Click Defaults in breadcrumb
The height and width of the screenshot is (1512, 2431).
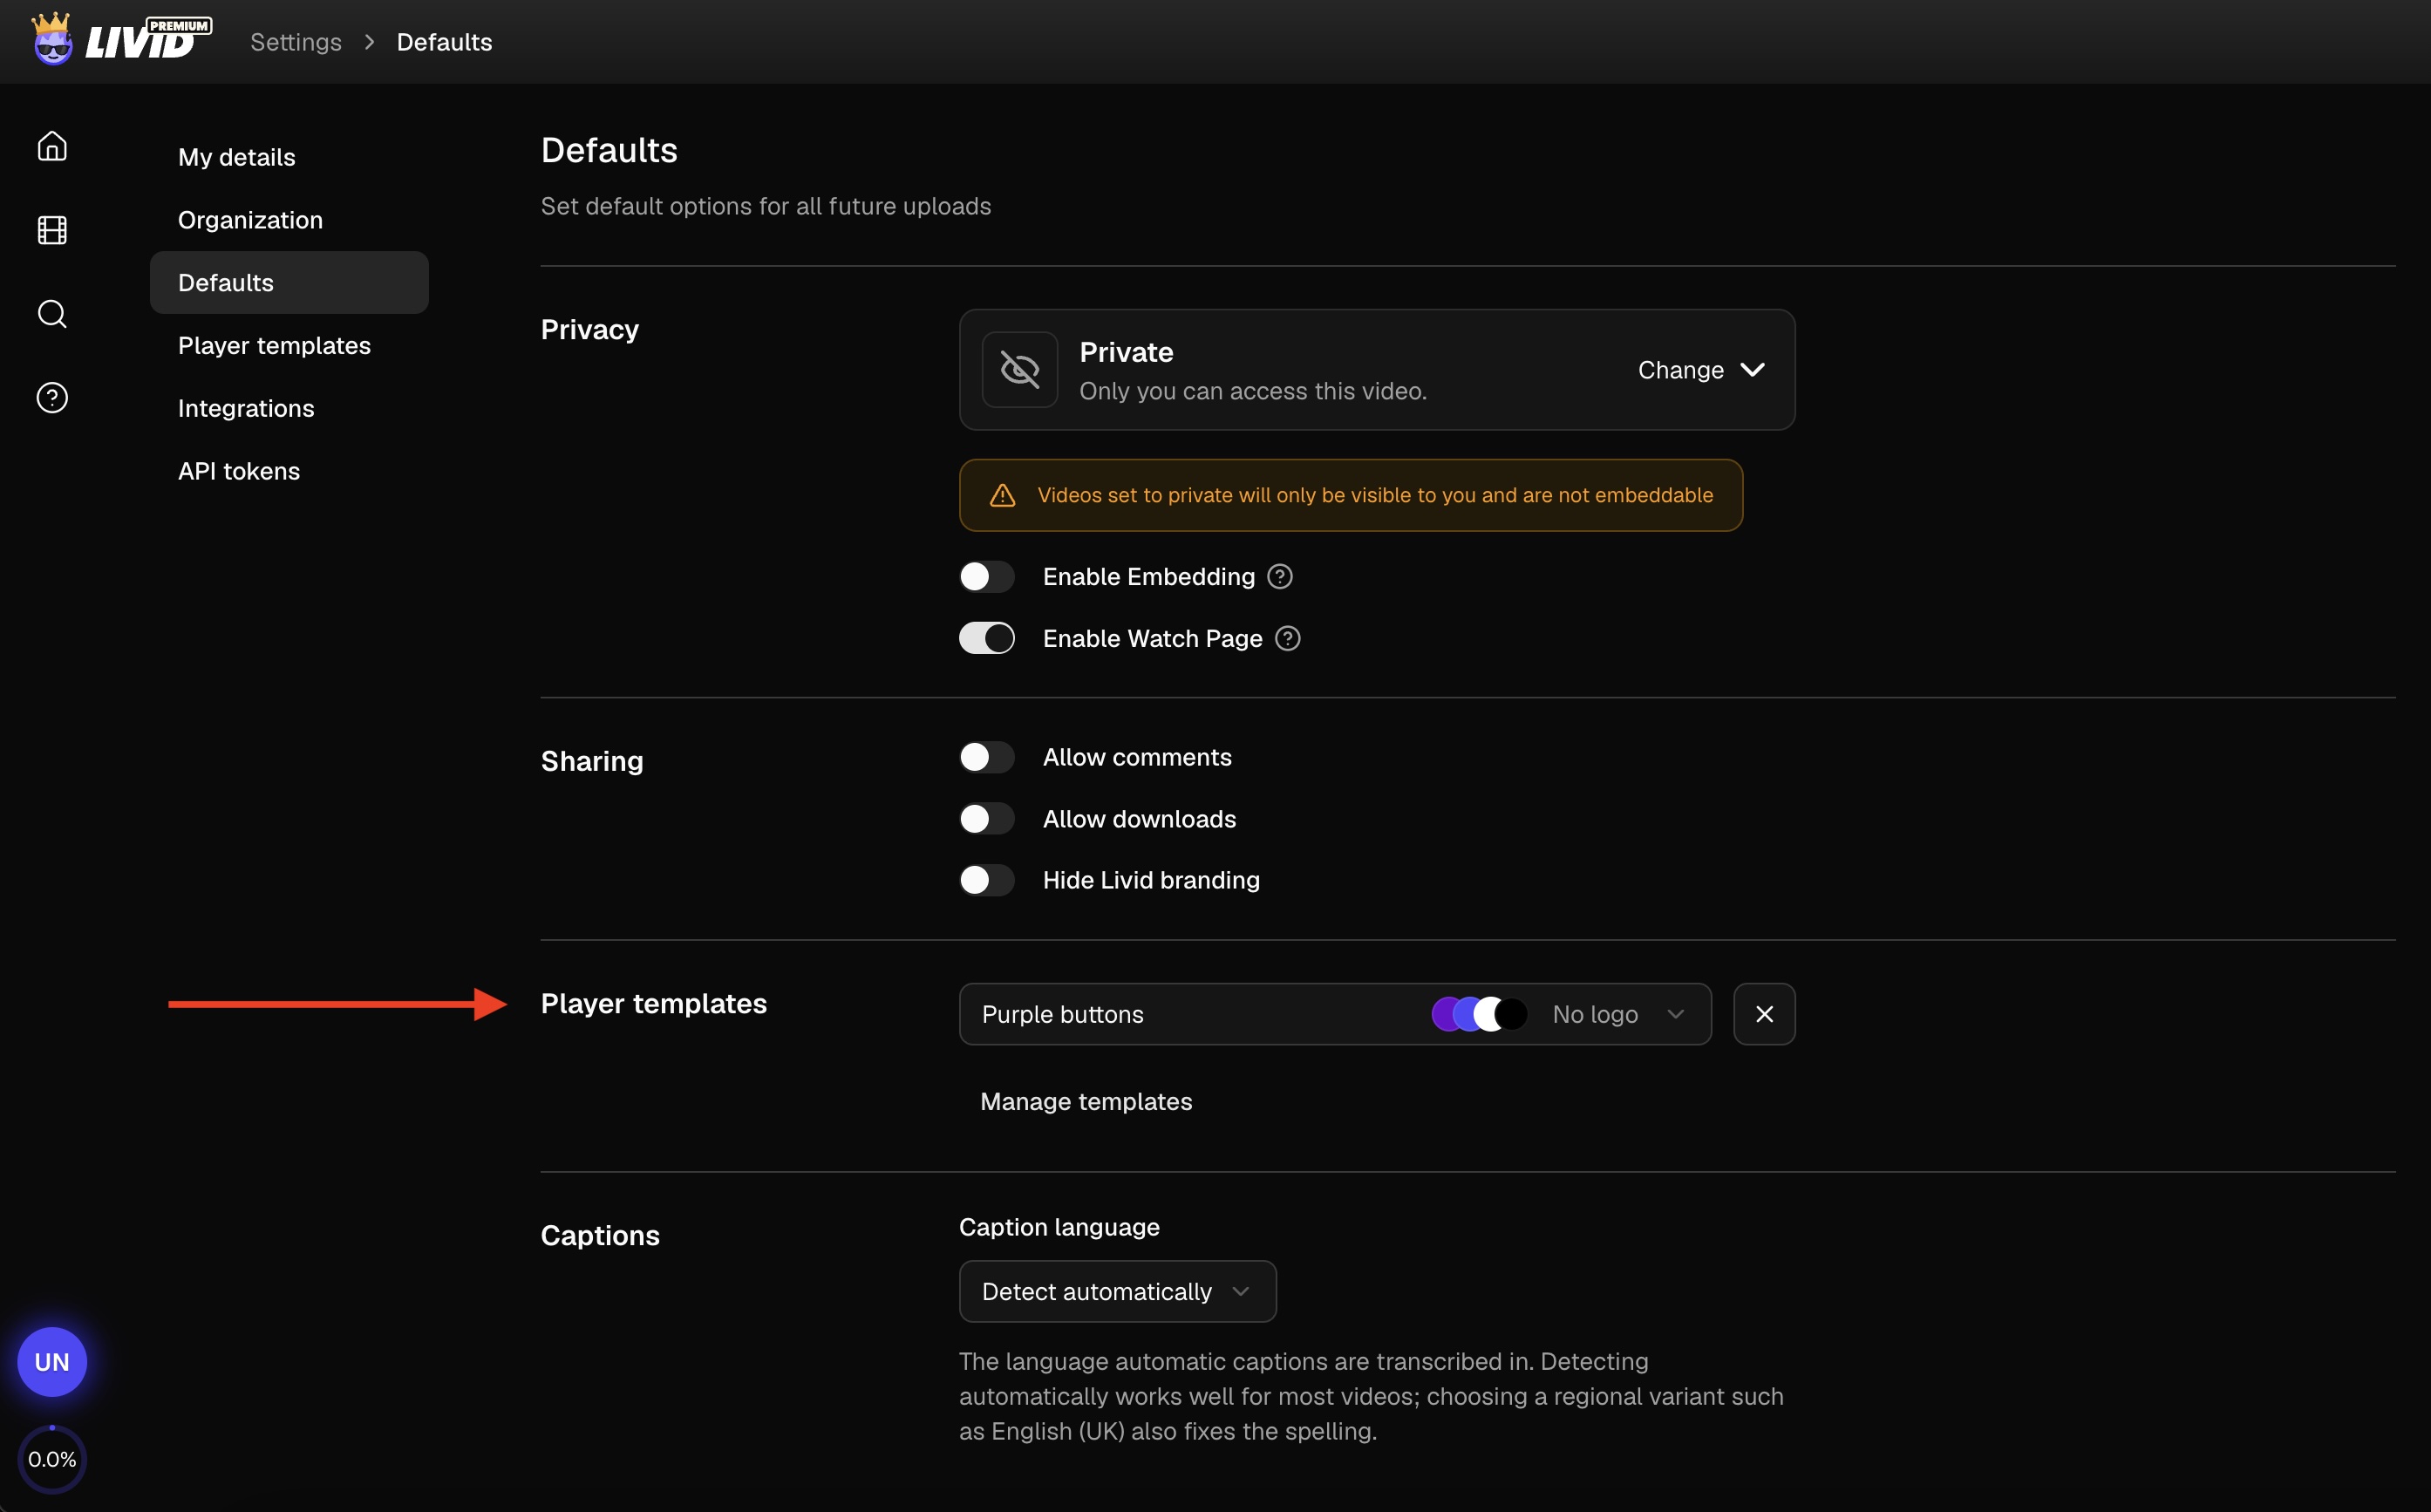coord(444,42)
